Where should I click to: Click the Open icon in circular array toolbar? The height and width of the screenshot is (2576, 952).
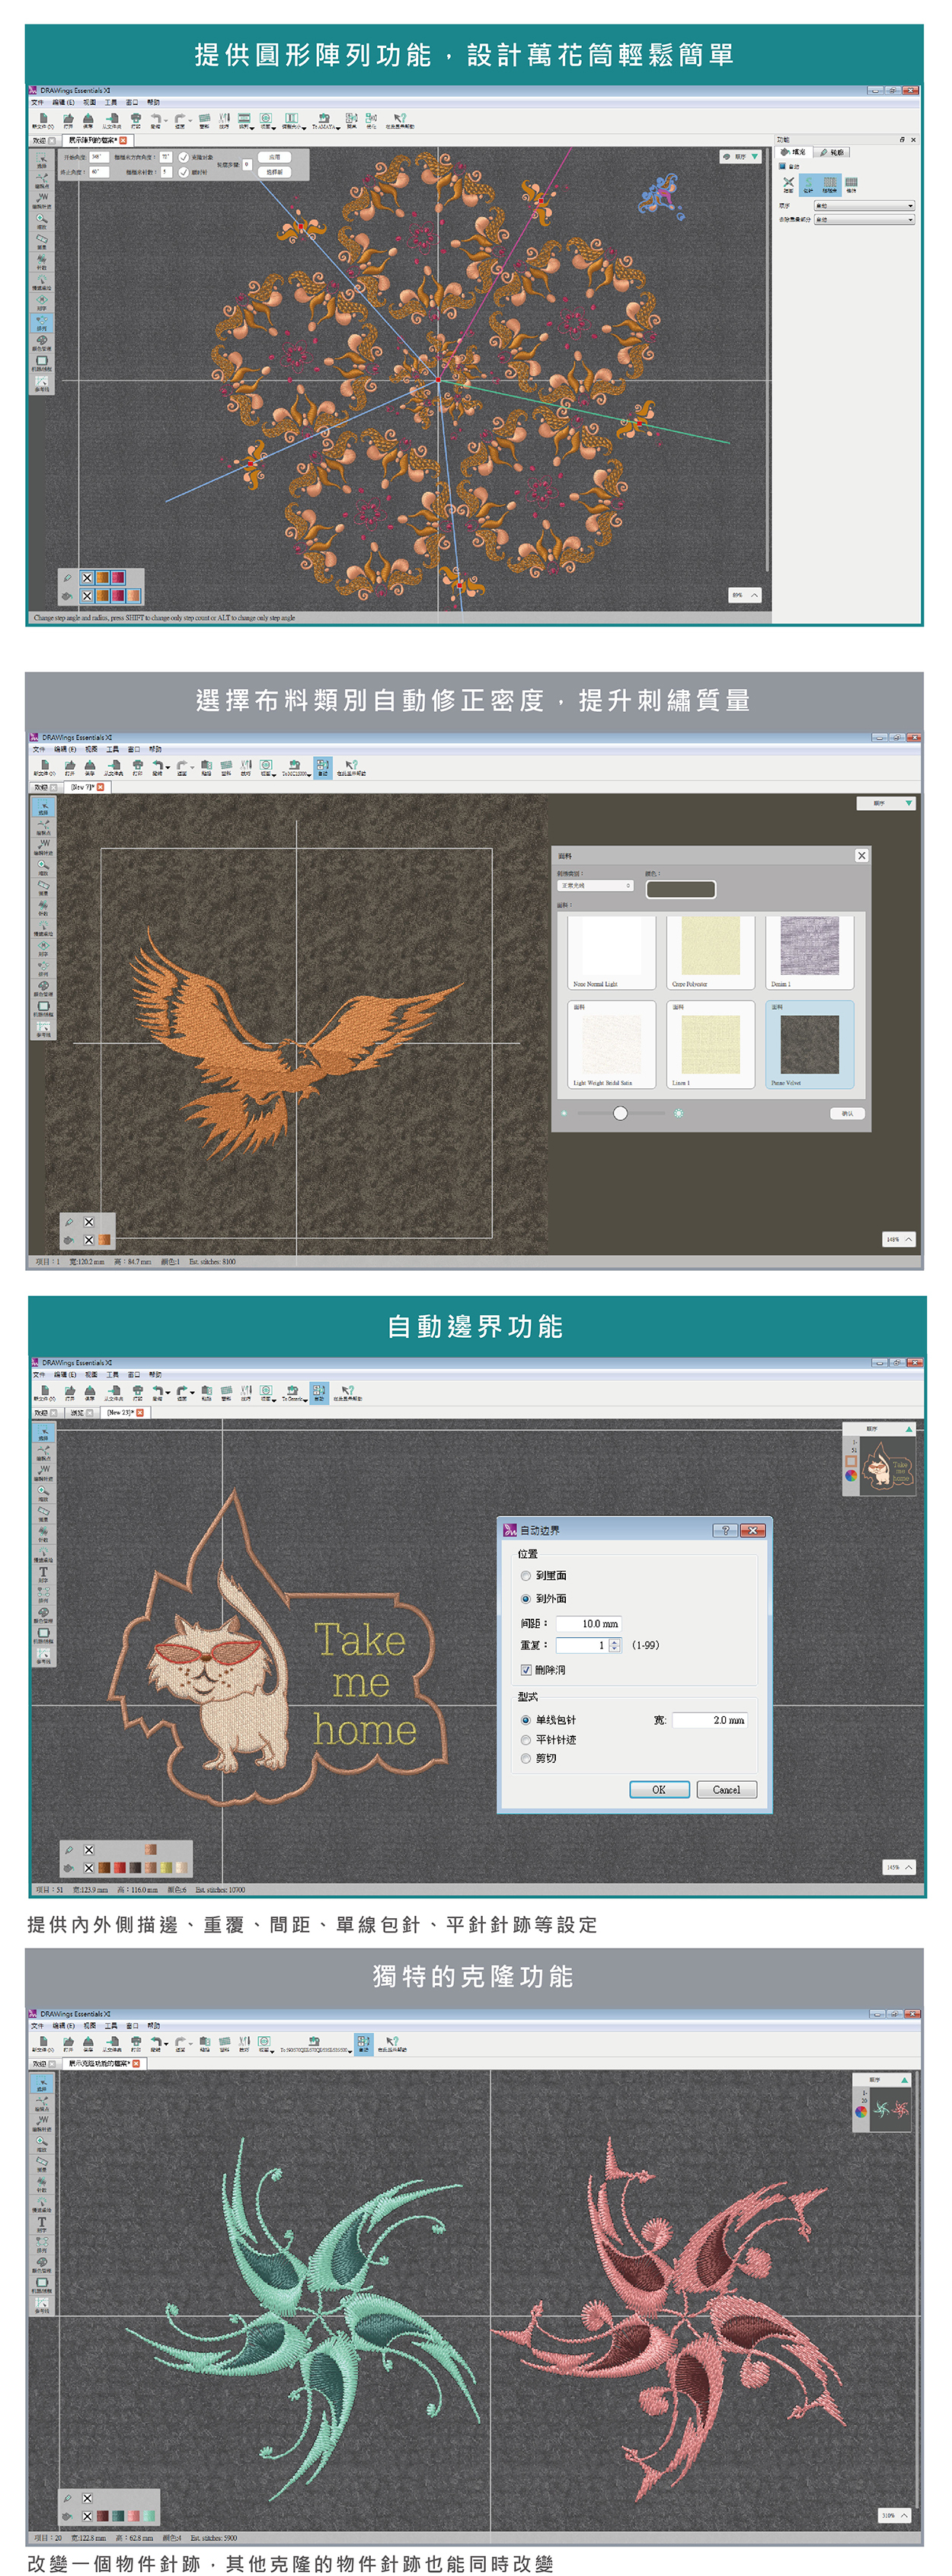(x=69, y=121)
